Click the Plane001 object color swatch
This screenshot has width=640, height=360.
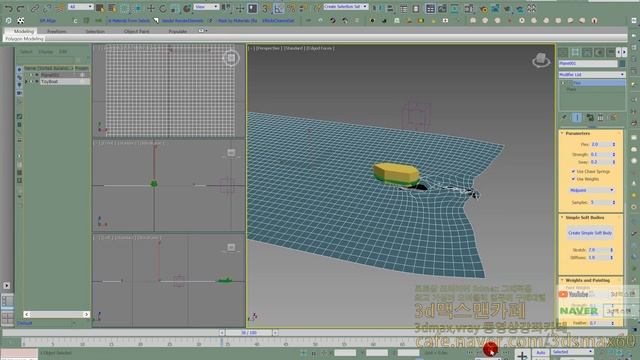622,64
